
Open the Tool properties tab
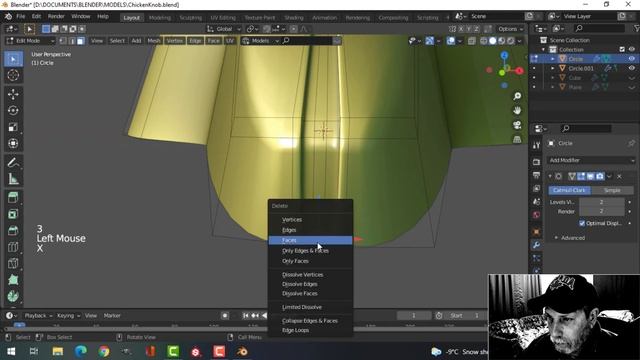[536, 145]
